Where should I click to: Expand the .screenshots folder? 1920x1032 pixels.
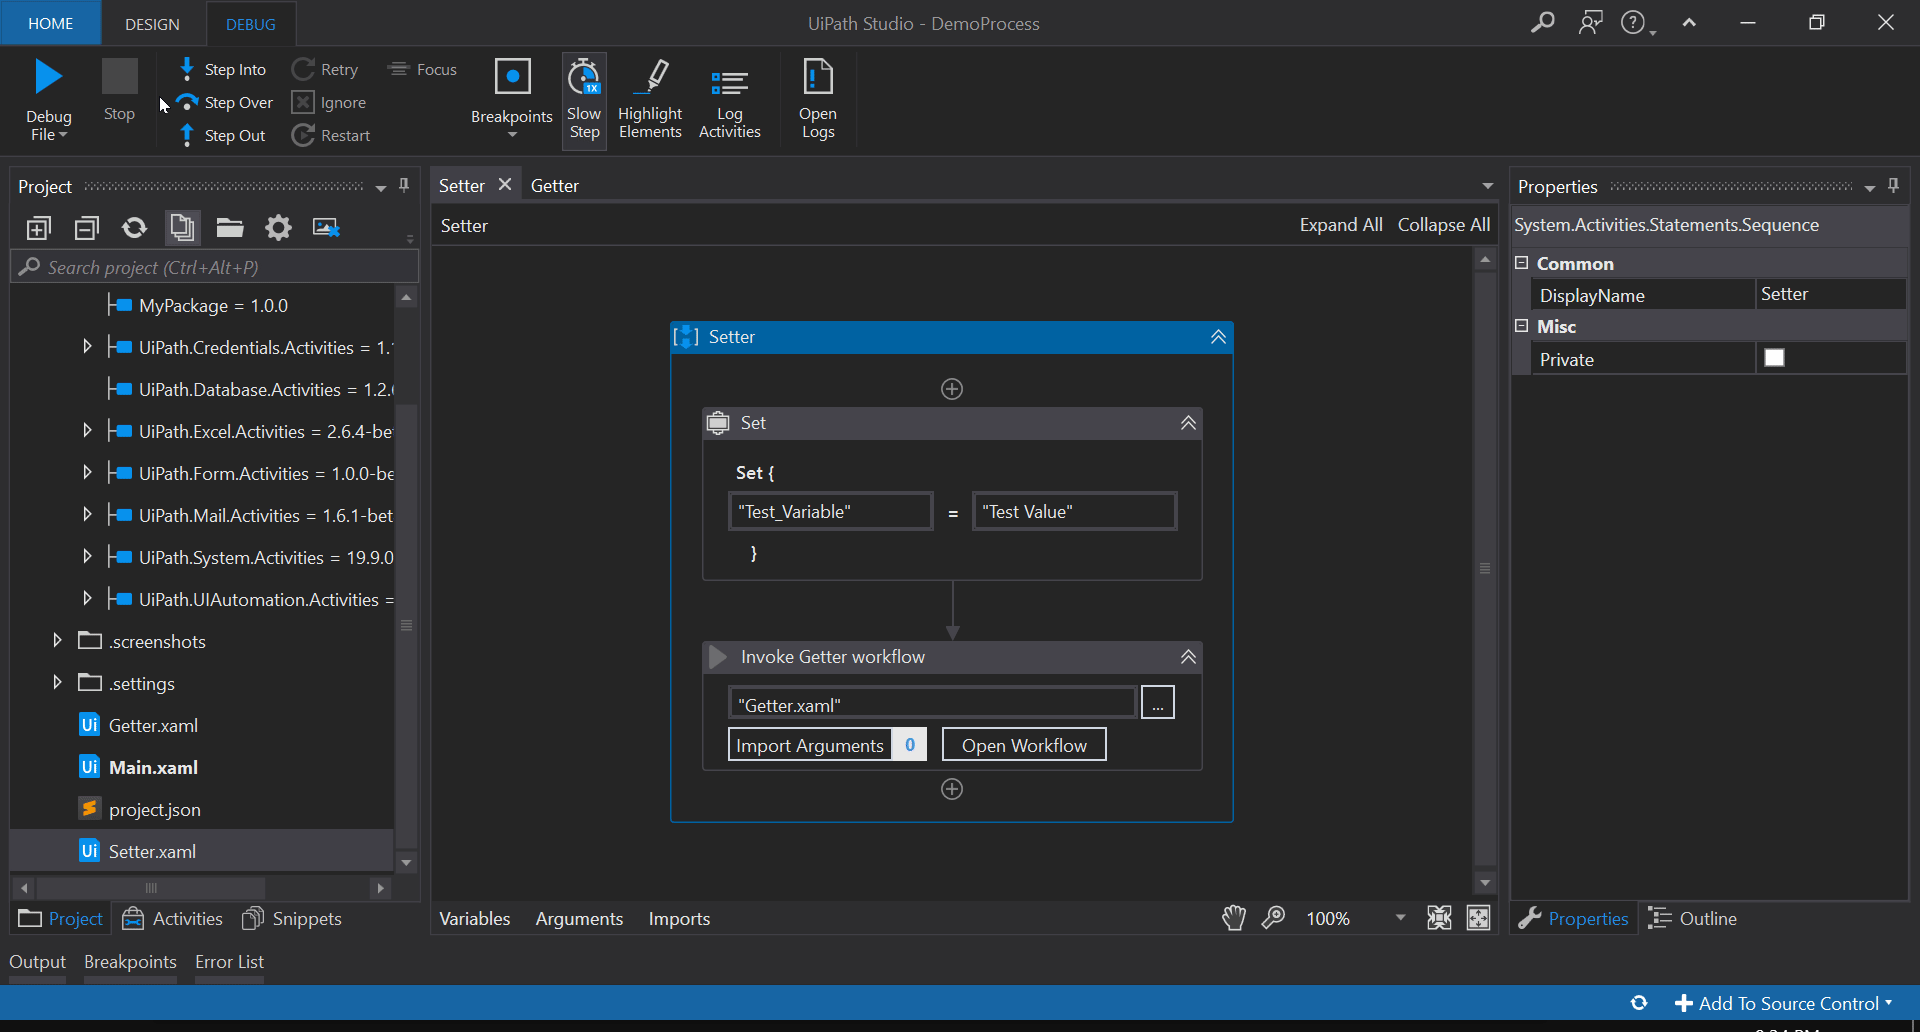pos(57,641)
